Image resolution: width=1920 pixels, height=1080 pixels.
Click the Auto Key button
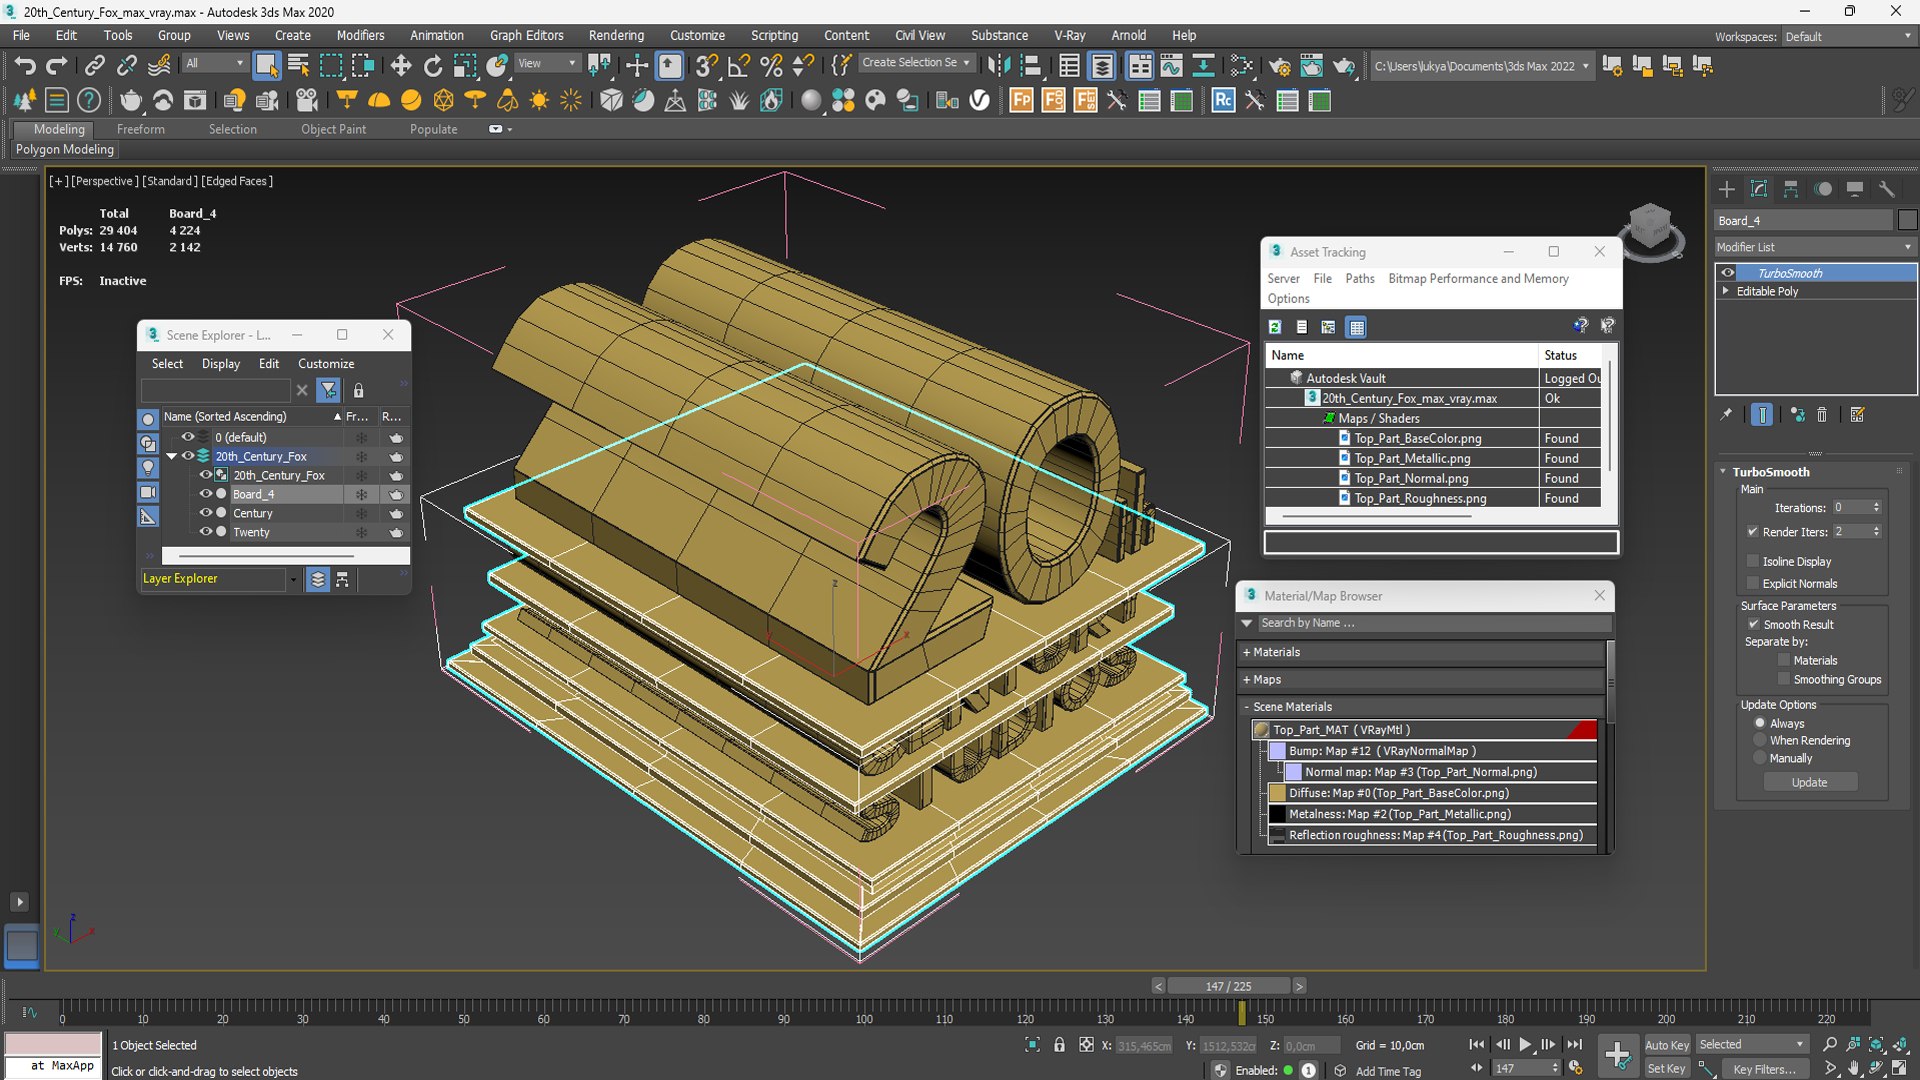coord(1666,1045)
